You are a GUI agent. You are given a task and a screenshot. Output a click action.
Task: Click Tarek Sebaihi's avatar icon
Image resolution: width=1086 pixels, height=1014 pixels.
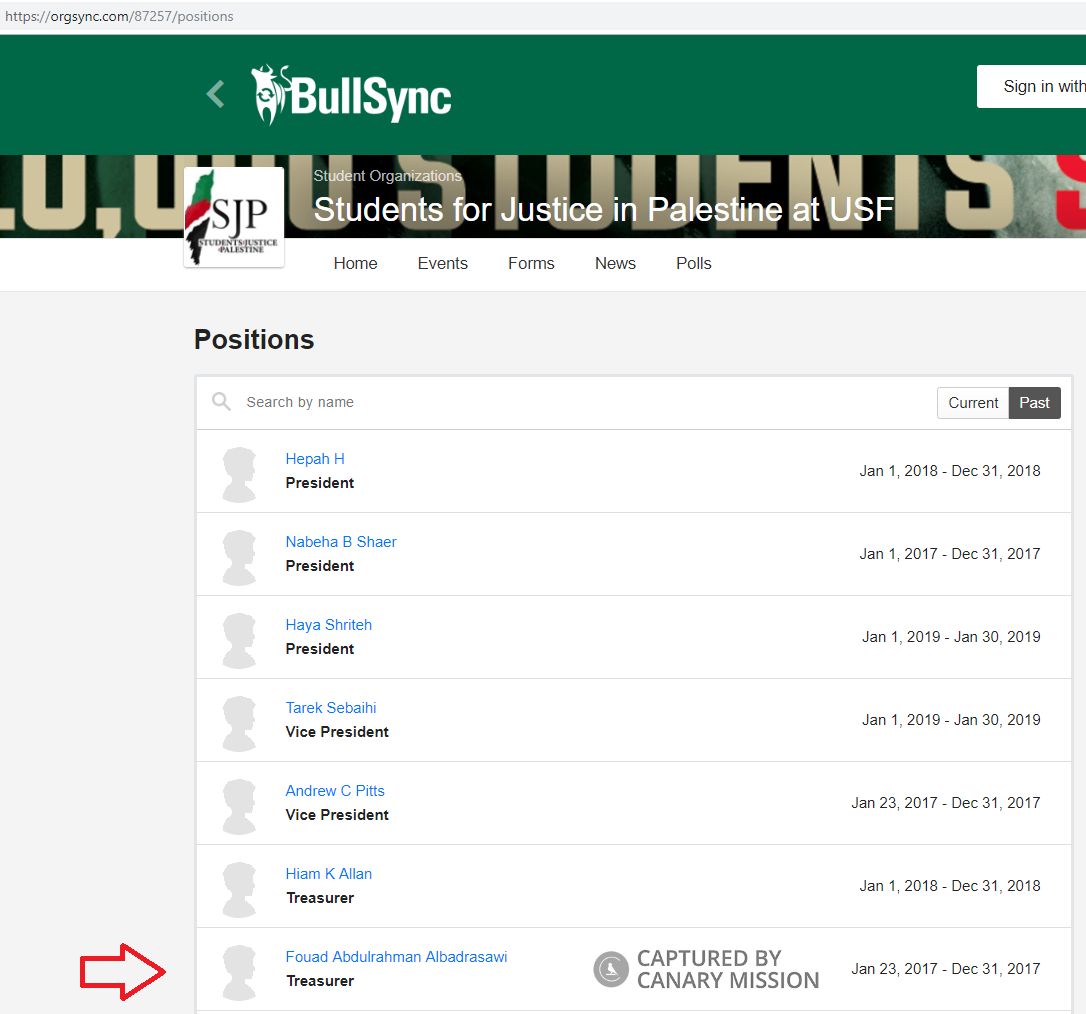[x=240, y=721]
